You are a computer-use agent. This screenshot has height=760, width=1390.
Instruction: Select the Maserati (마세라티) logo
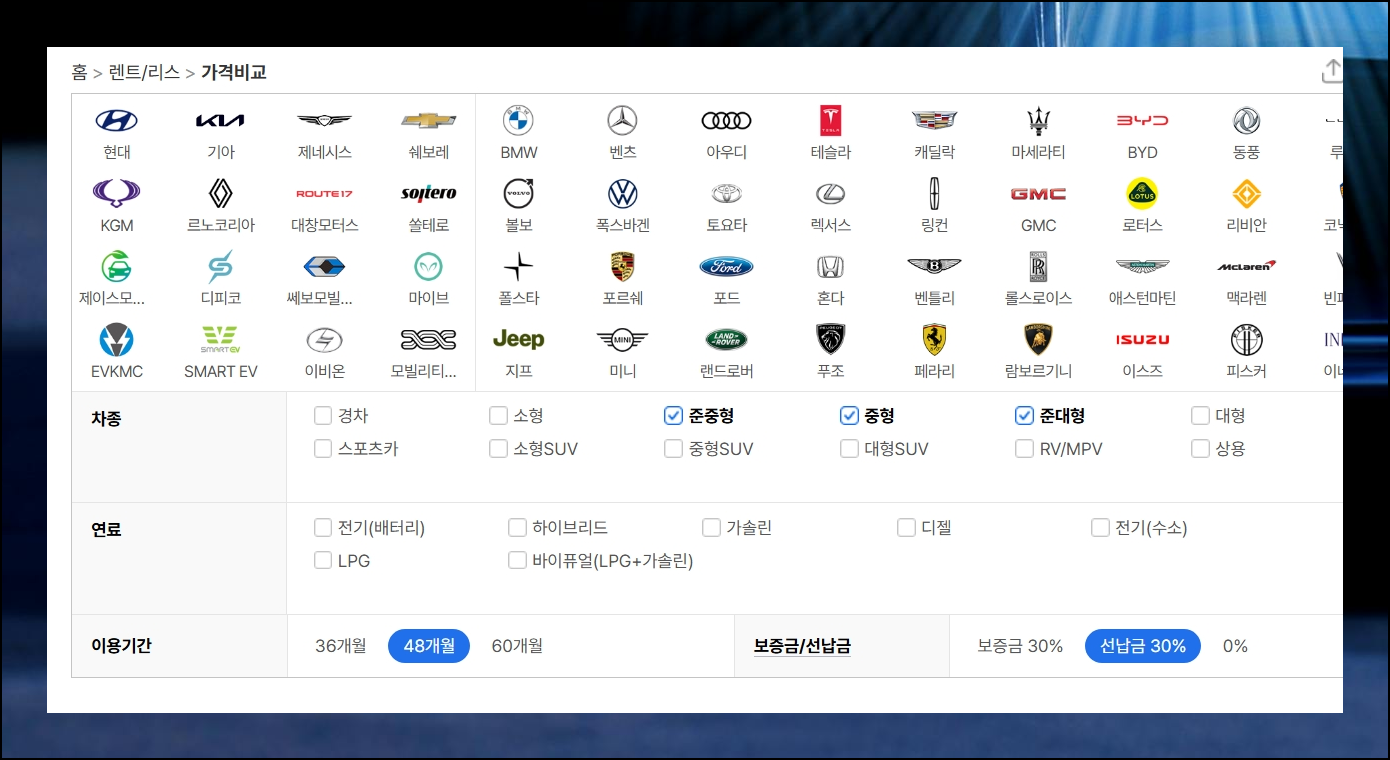point(1038,121)
